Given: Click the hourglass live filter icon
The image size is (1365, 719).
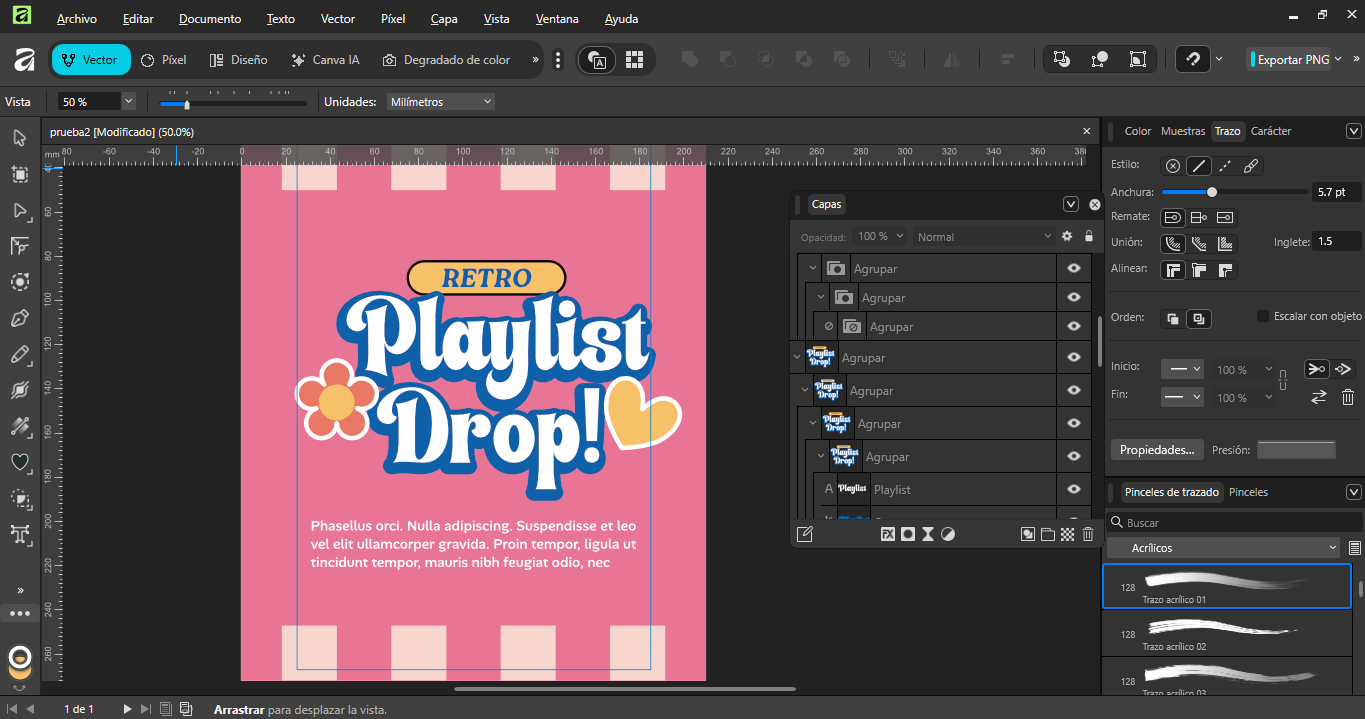Looking at the screenshot, I should coord(927,534).
